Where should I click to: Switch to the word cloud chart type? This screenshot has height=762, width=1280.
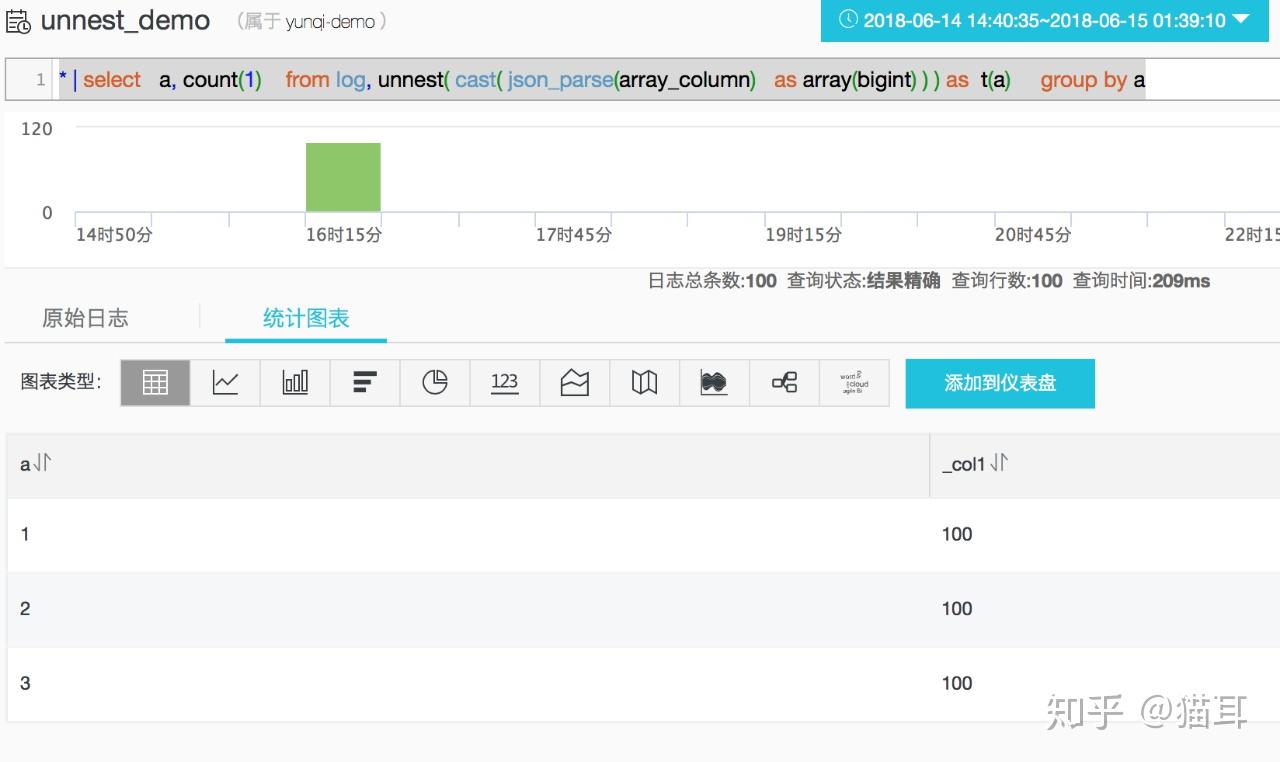pyautogui.click(x=856, y=382)
